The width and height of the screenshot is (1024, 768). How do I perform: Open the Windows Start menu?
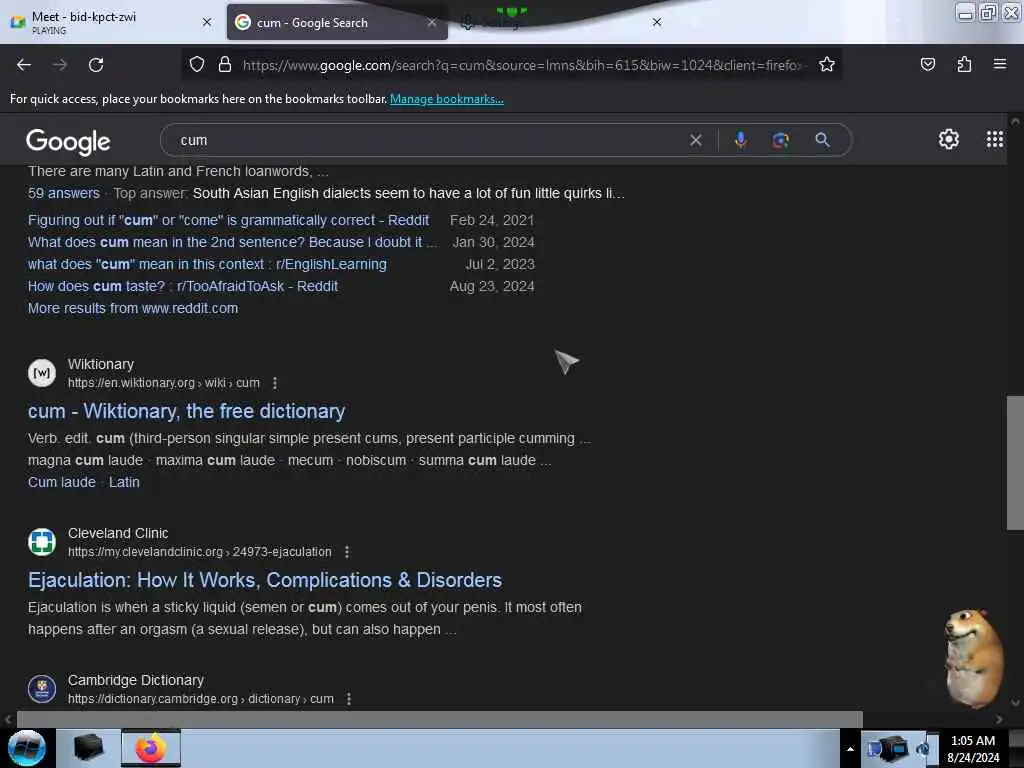coord(27,748)
